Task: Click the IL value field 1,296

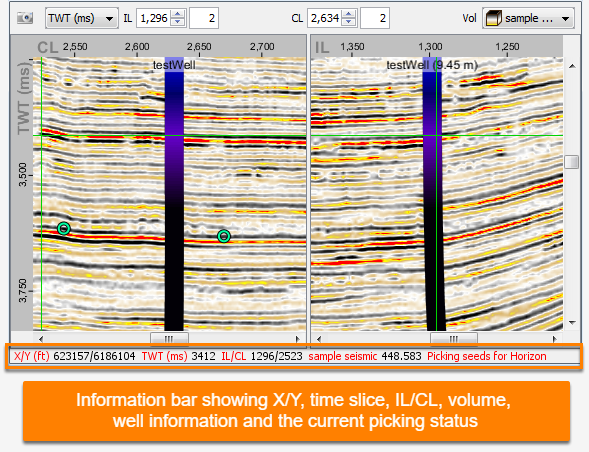Action: (154, 18)
